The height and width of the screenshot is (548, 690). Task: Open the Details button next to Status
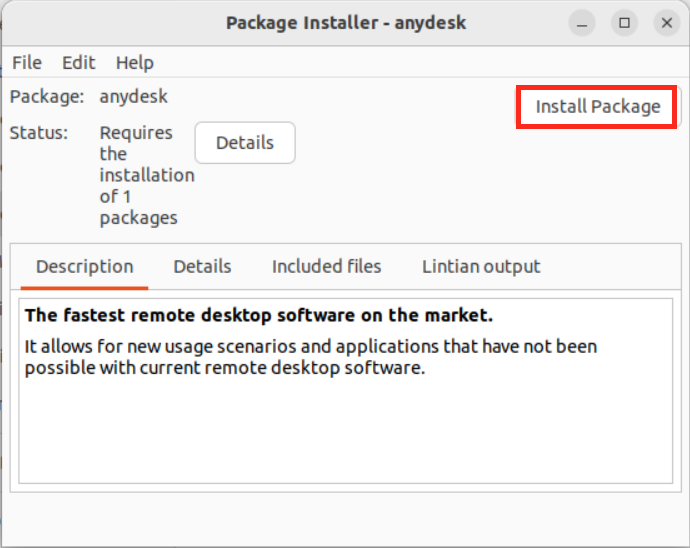point(245,143)
